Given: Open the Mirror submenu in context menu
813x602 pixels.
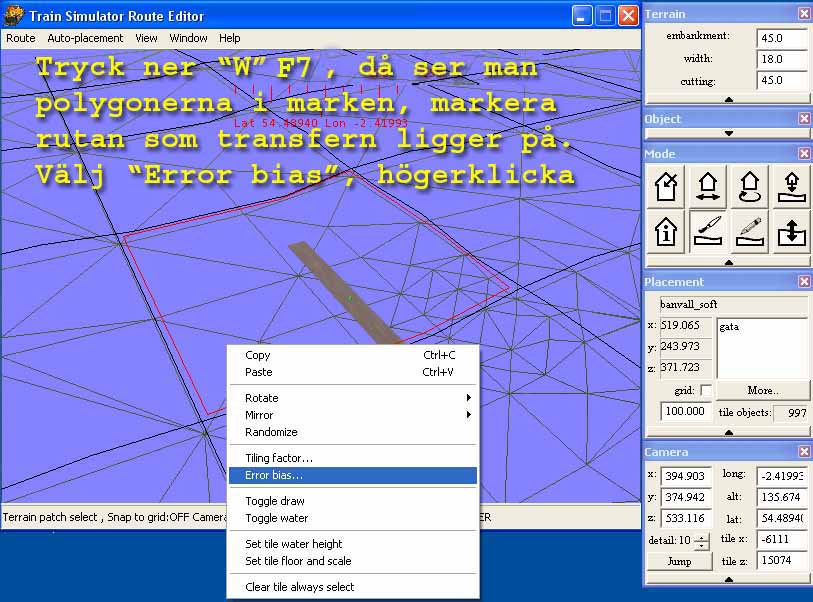Looking at the screenshot, I should (353, 415).
